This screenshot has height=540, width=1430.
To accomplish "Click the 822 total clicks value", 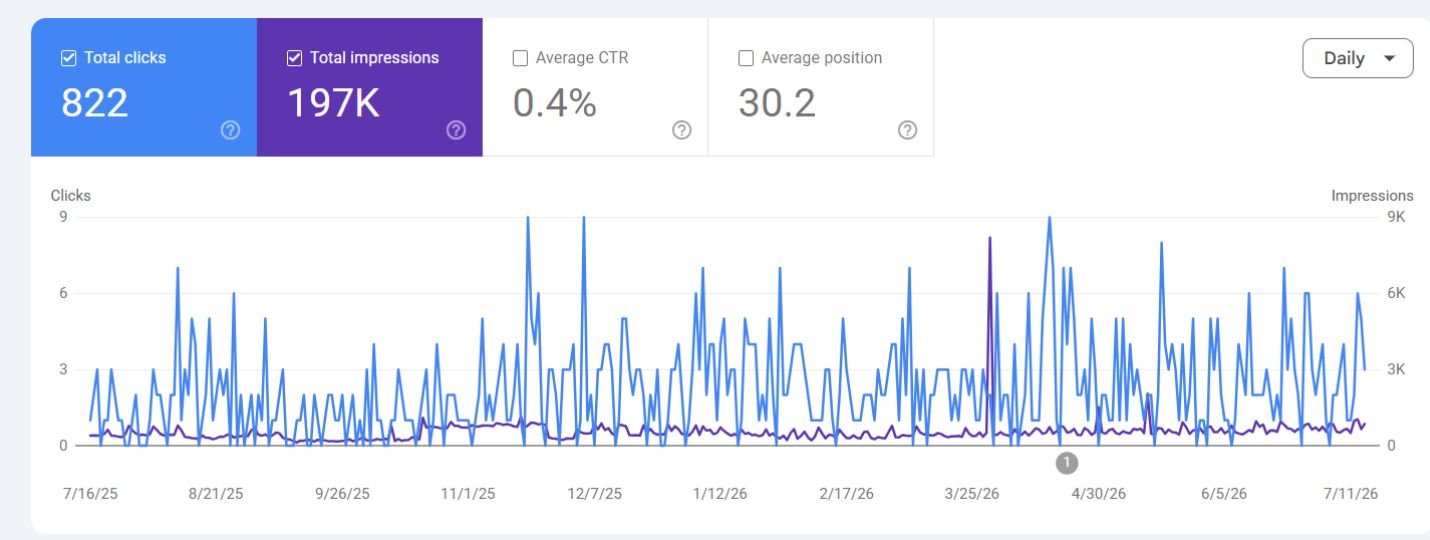I will point(95,103).
